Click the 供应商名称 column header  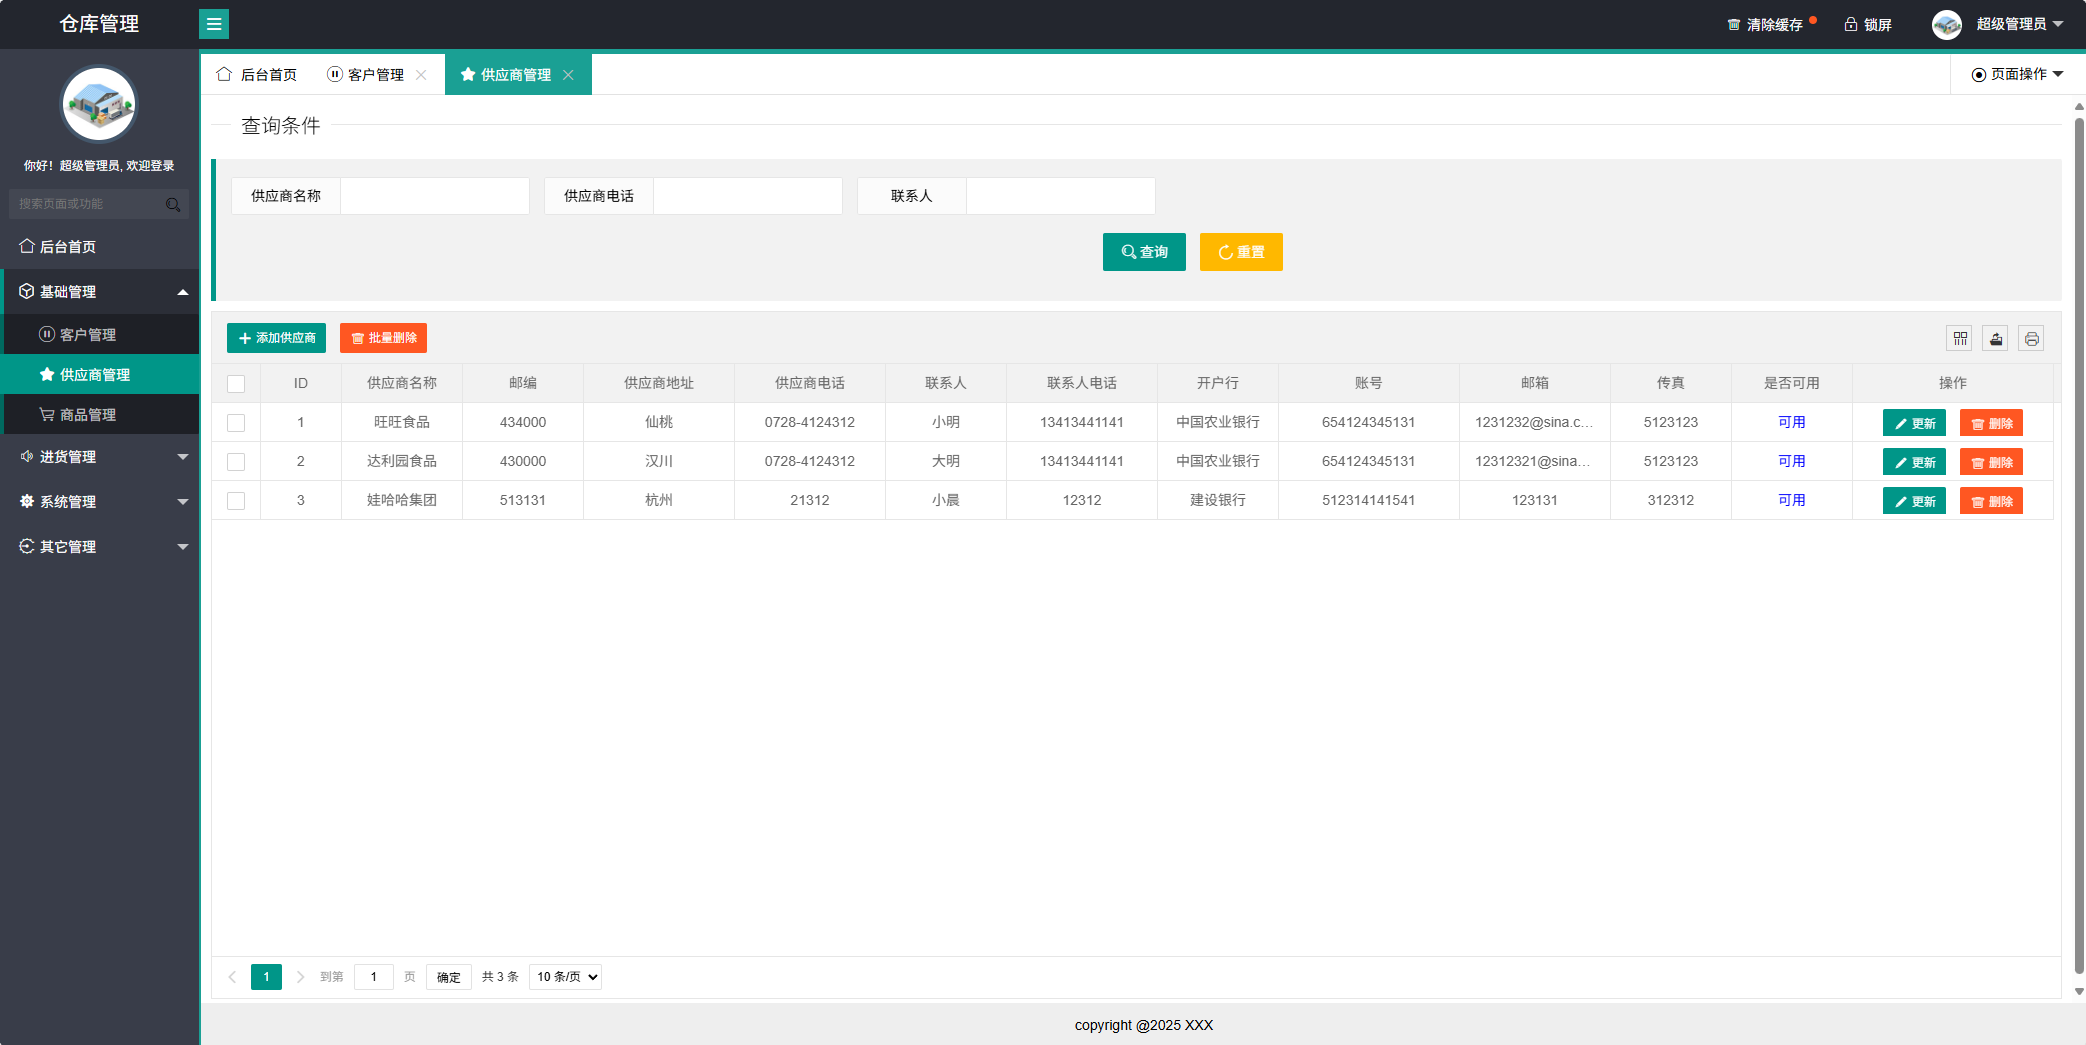402,383
